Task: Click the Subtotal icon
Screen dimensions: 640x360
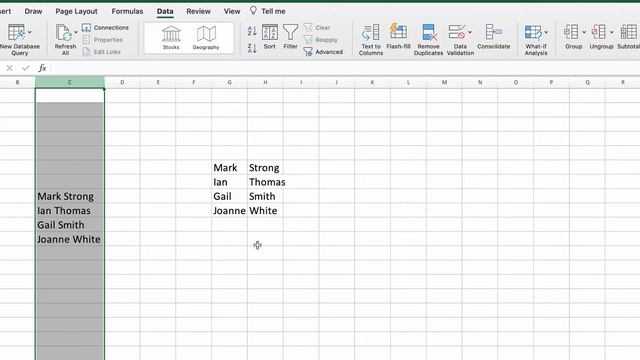Action: pos(629,32)
